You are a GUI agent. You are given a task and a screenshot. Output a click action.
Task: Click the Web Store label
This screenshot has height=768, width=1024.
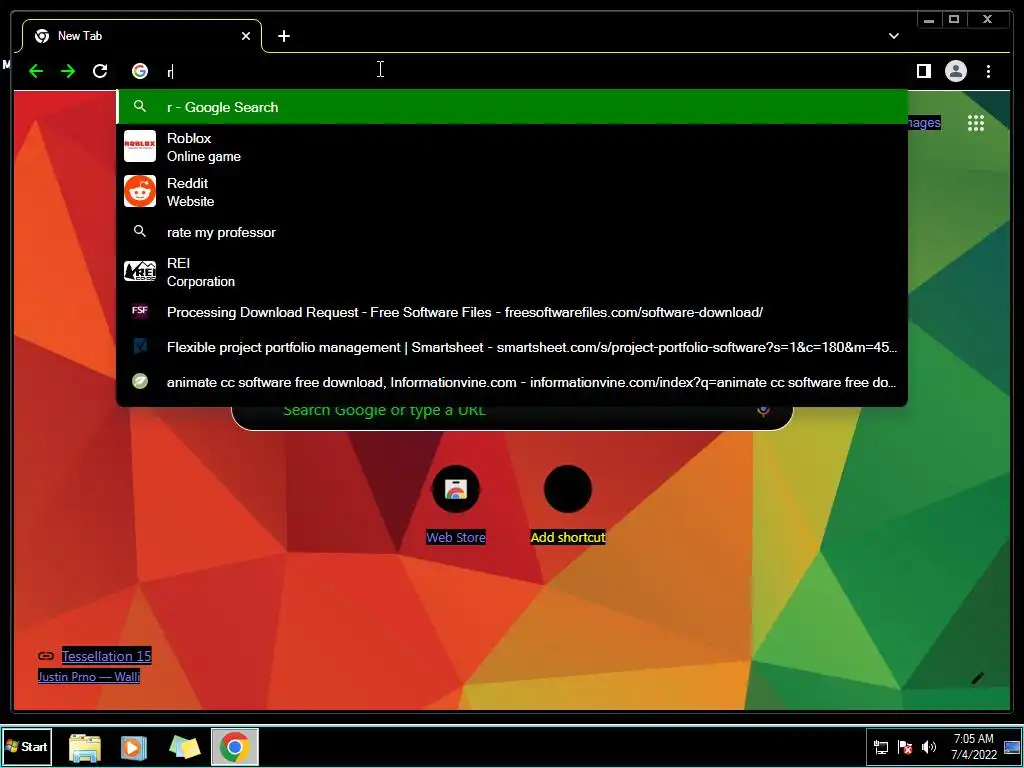click(x=456, y=537)
